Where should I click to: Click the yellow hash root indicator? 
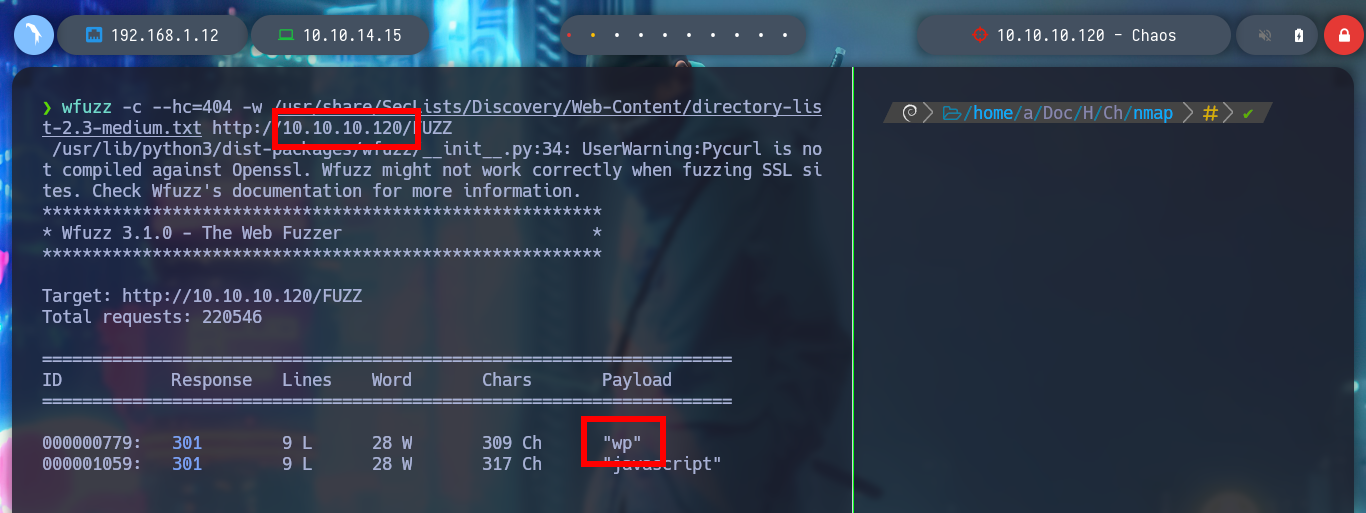click(1210, 113)
